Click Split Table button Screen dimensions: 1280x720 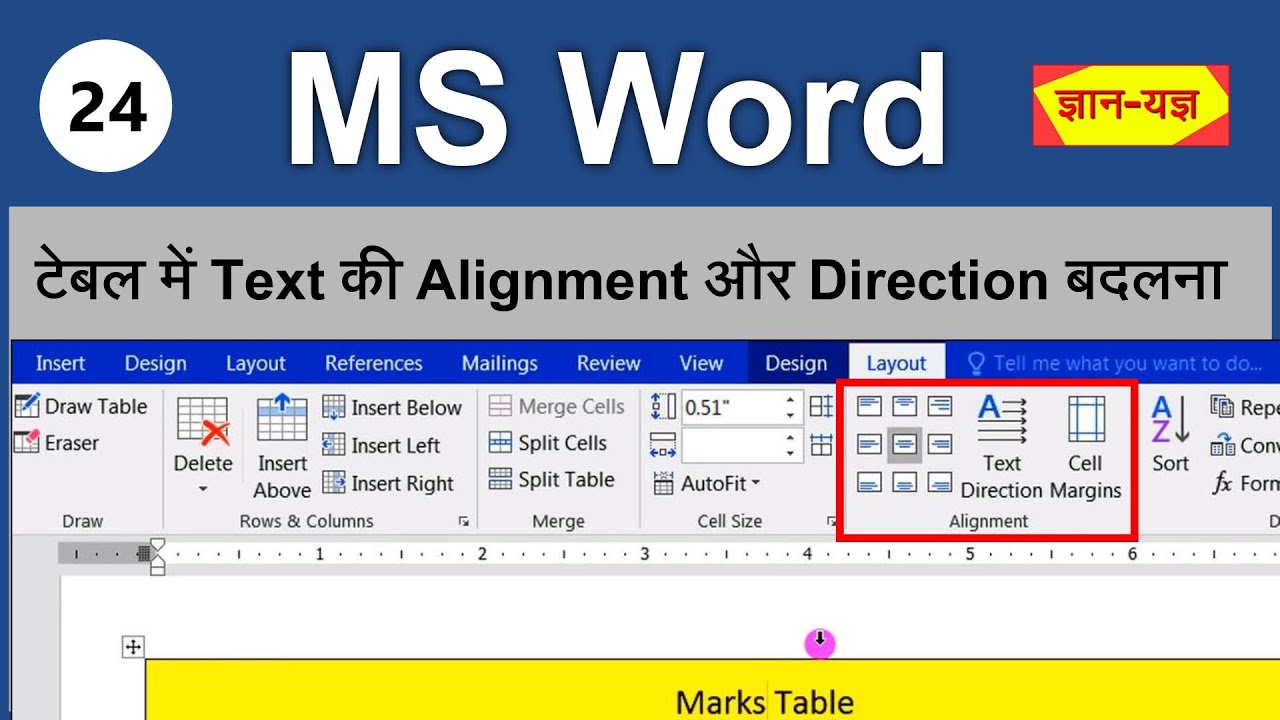[x=551, y=480]
